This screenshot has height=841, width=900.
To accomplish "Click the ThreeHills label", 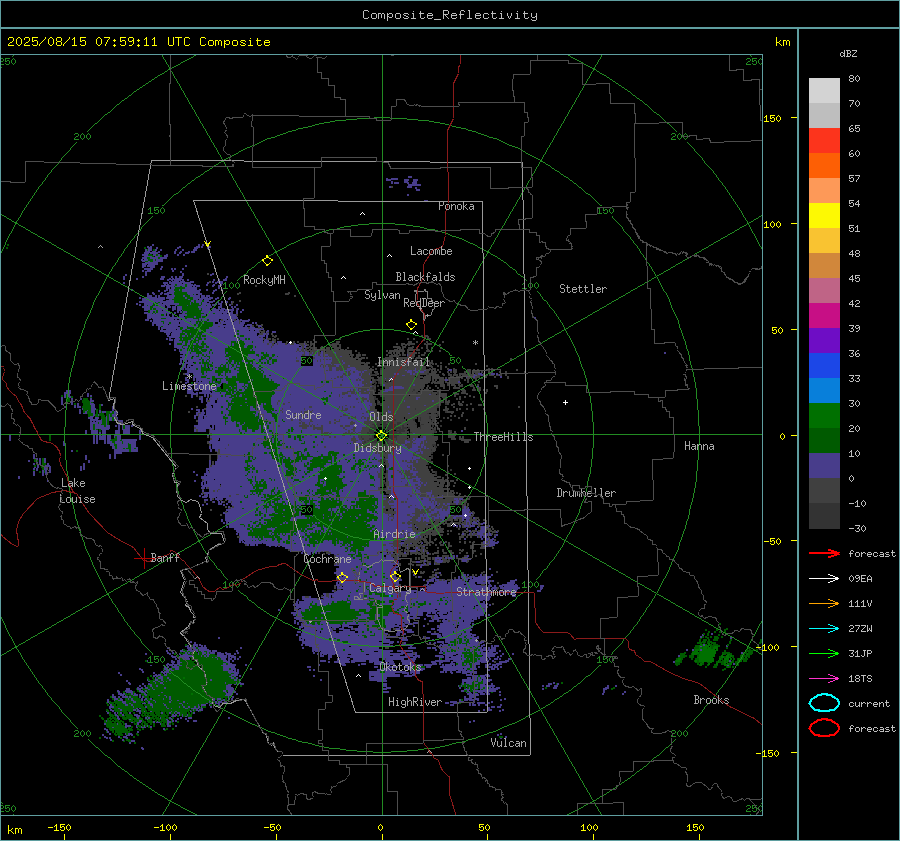I will [x=503, y=437].
